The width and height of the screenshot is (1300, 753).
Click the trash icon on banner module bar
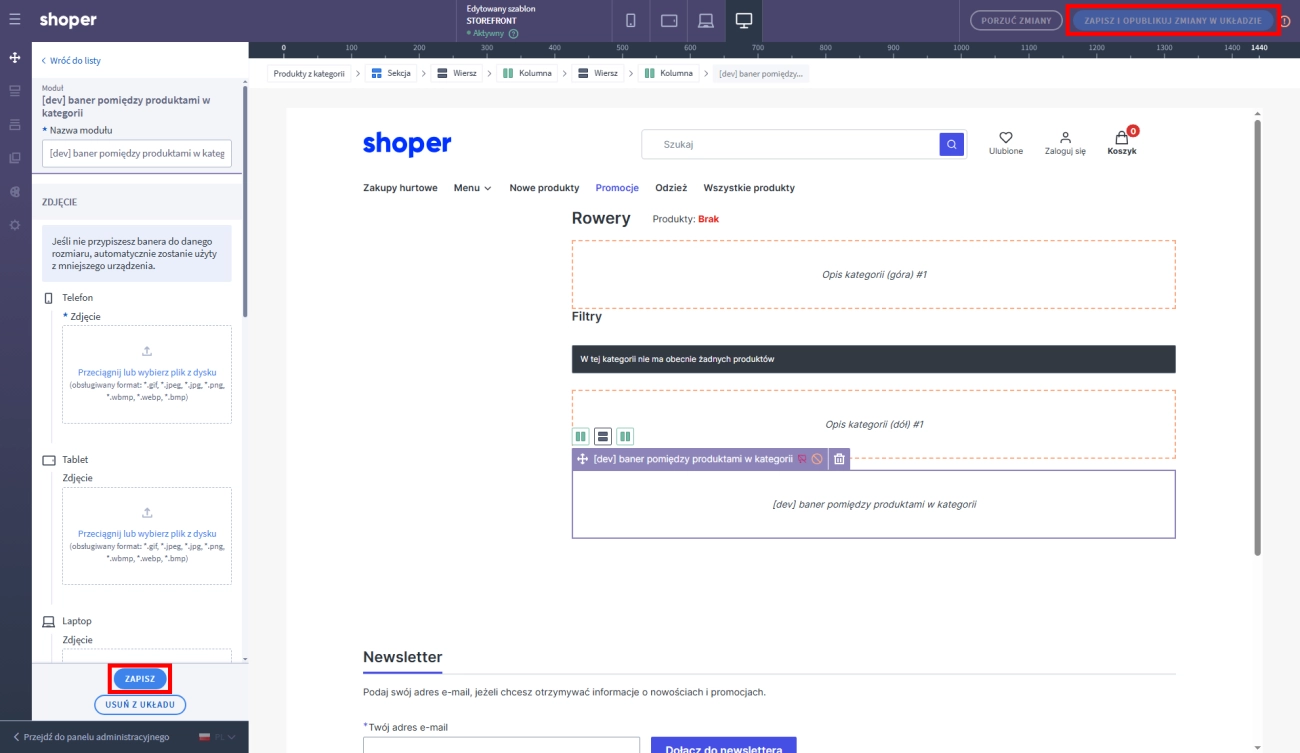840,459
